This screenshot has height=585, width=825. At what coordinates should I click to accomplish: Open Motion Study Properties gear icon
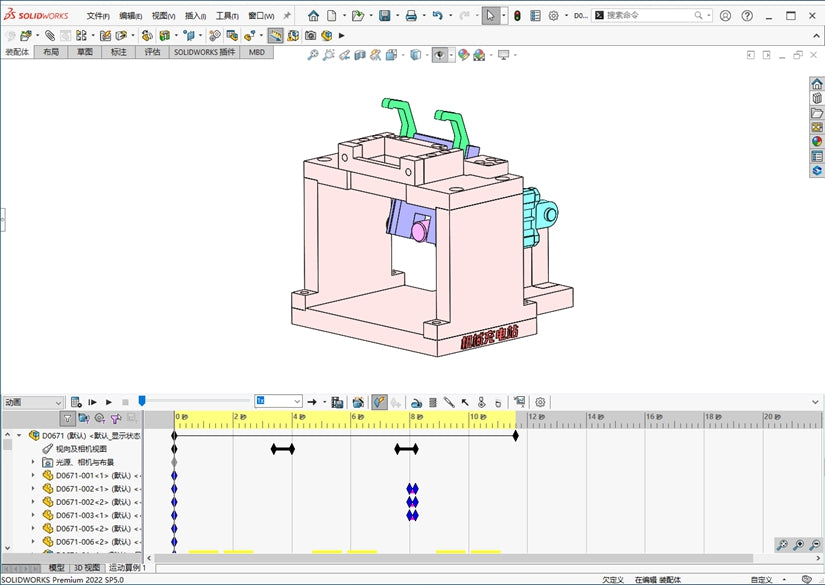tap(540, 402)
